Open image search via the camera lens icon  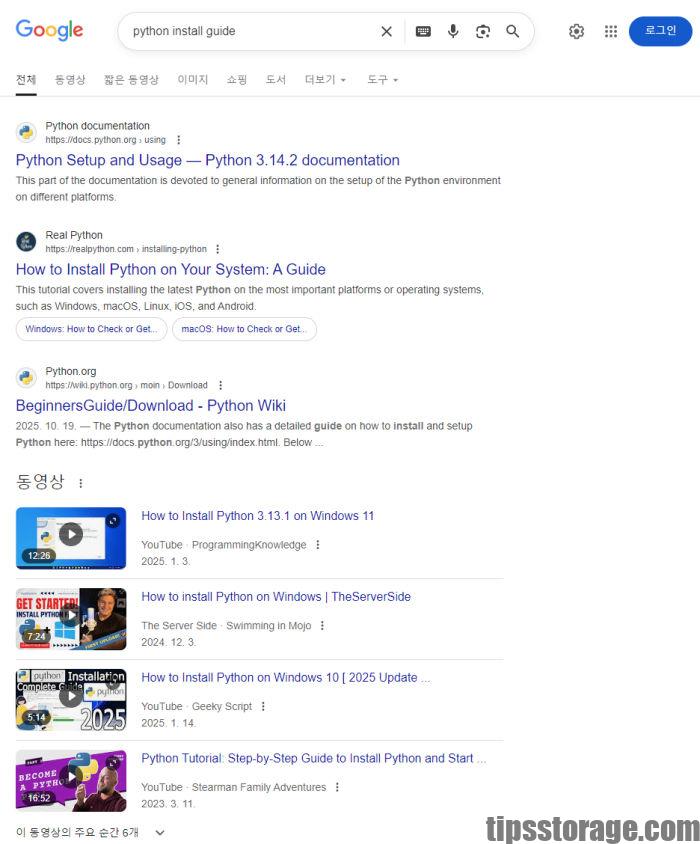pyautogui.click(x=483, y=31)
